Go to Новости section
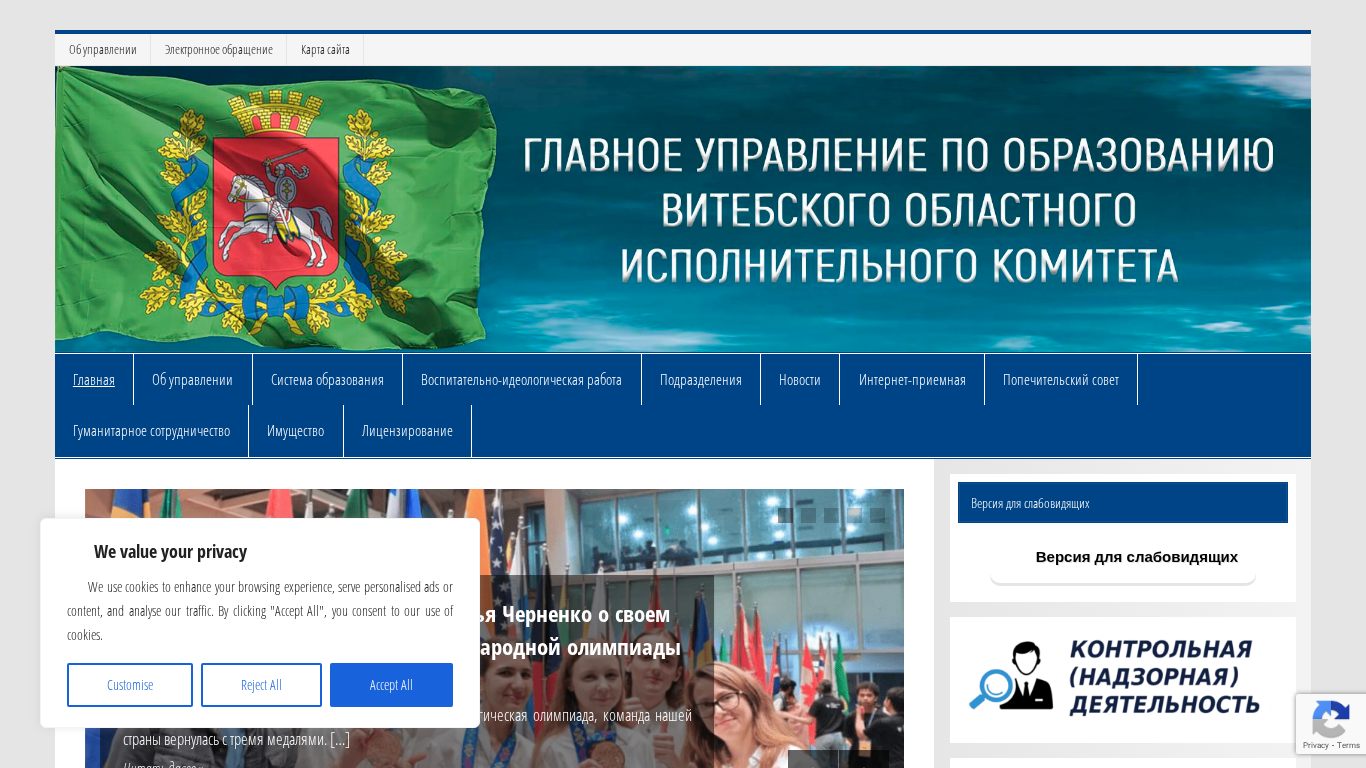Viewport: 1366px width, 768px height. pyautogui.click(x=800, y=380)
